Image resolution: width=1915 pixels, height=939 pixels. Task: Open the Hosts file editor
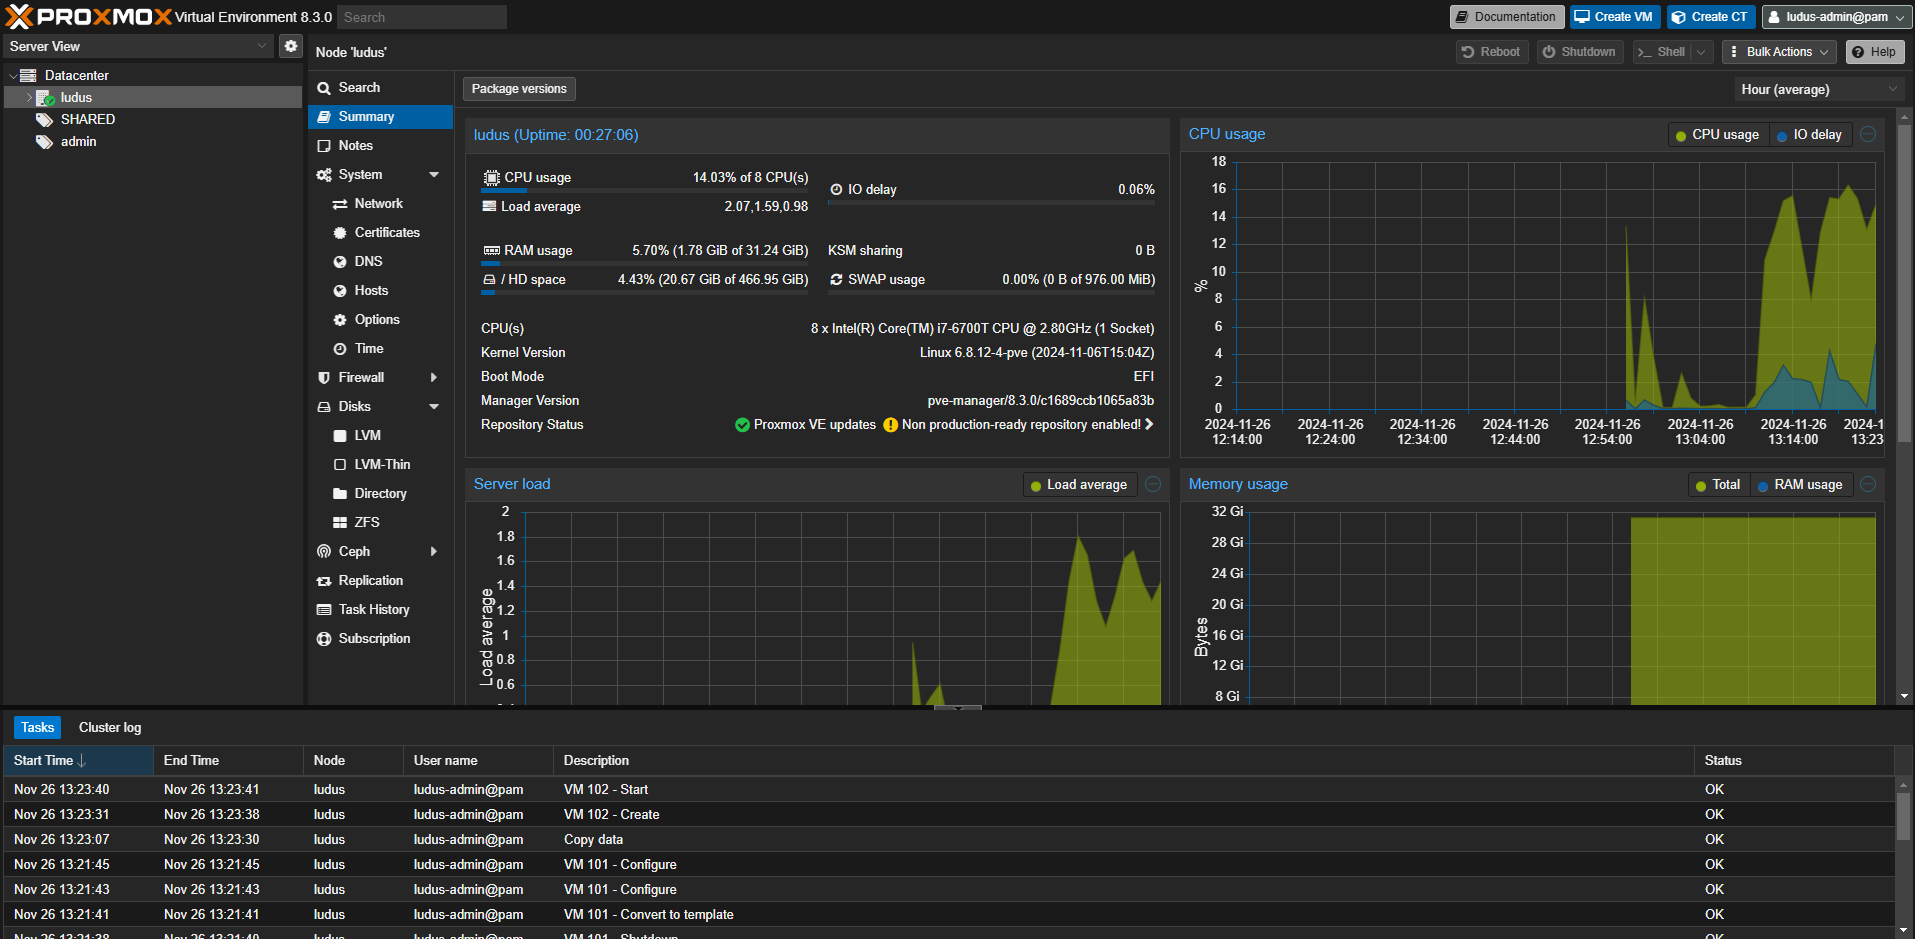[380, 291]
